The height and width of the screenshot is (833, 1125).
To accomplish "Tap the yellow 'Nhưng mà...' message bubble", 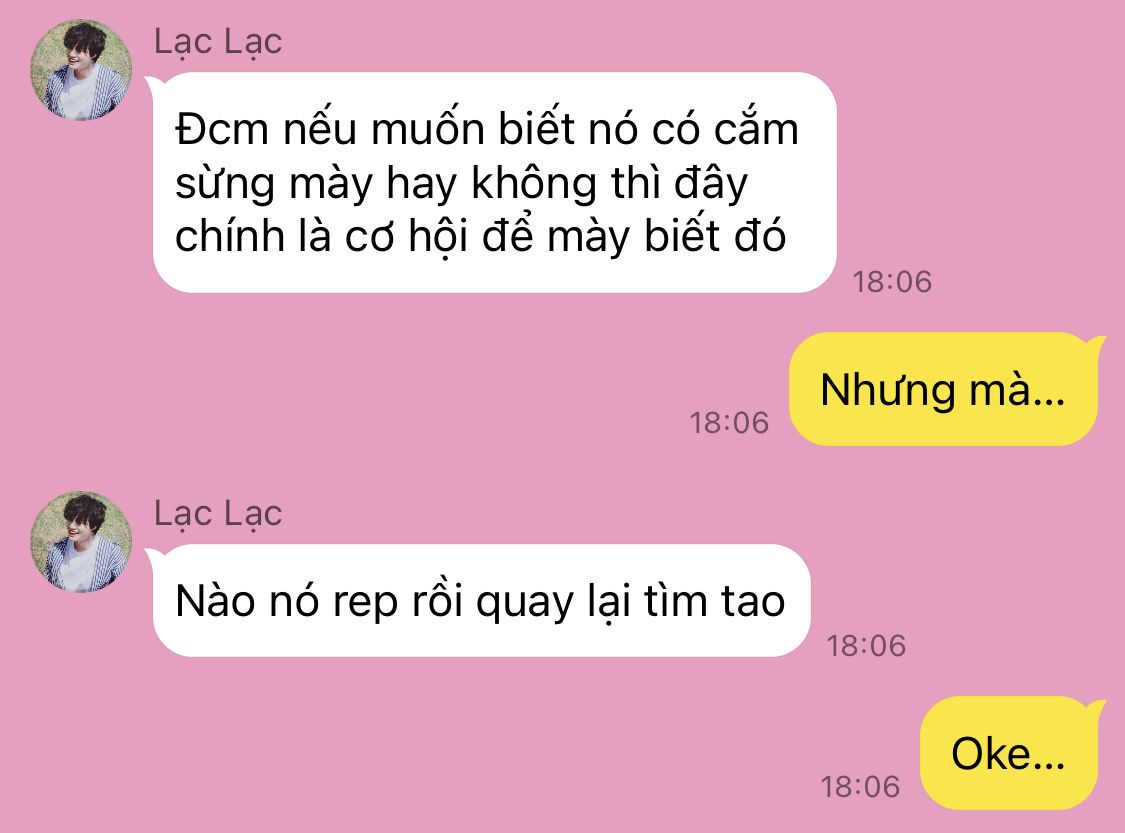I will click(x=943, y=389).
